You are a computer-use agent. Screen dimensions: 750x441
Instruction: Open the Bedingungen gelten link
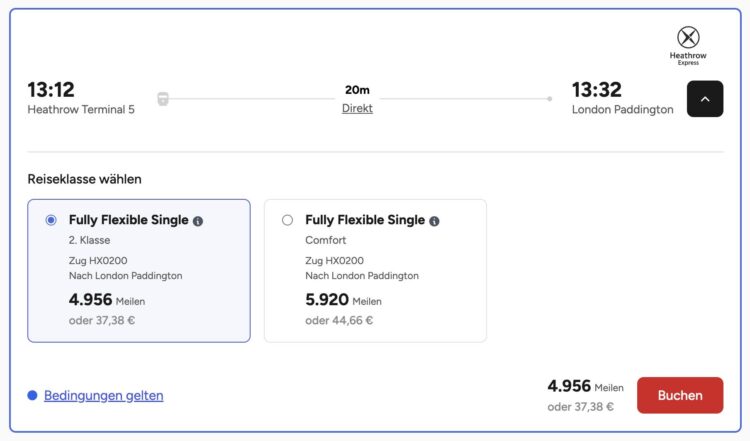pyautogui.click(x=104, y=396)
